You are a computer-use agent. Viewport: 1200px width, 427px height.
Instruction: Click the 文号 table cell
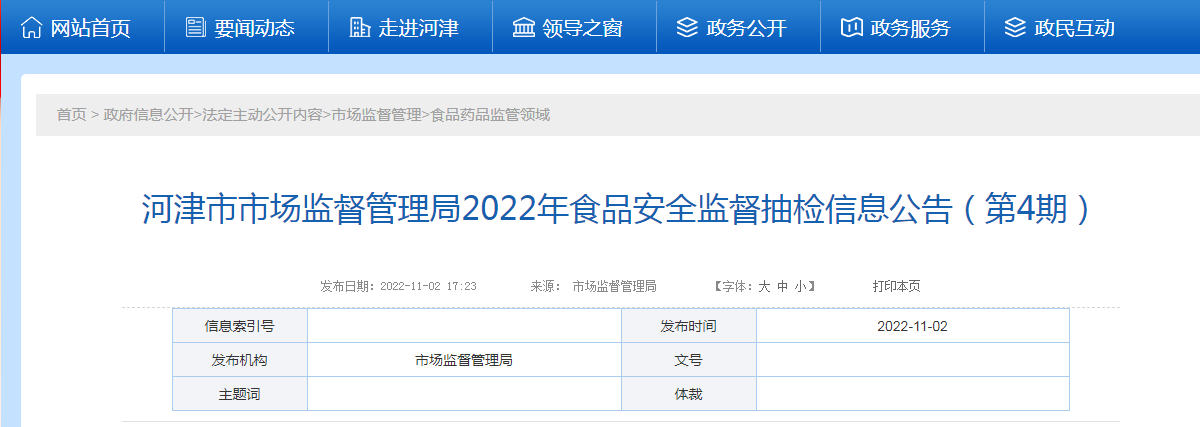tap(689, 360)
